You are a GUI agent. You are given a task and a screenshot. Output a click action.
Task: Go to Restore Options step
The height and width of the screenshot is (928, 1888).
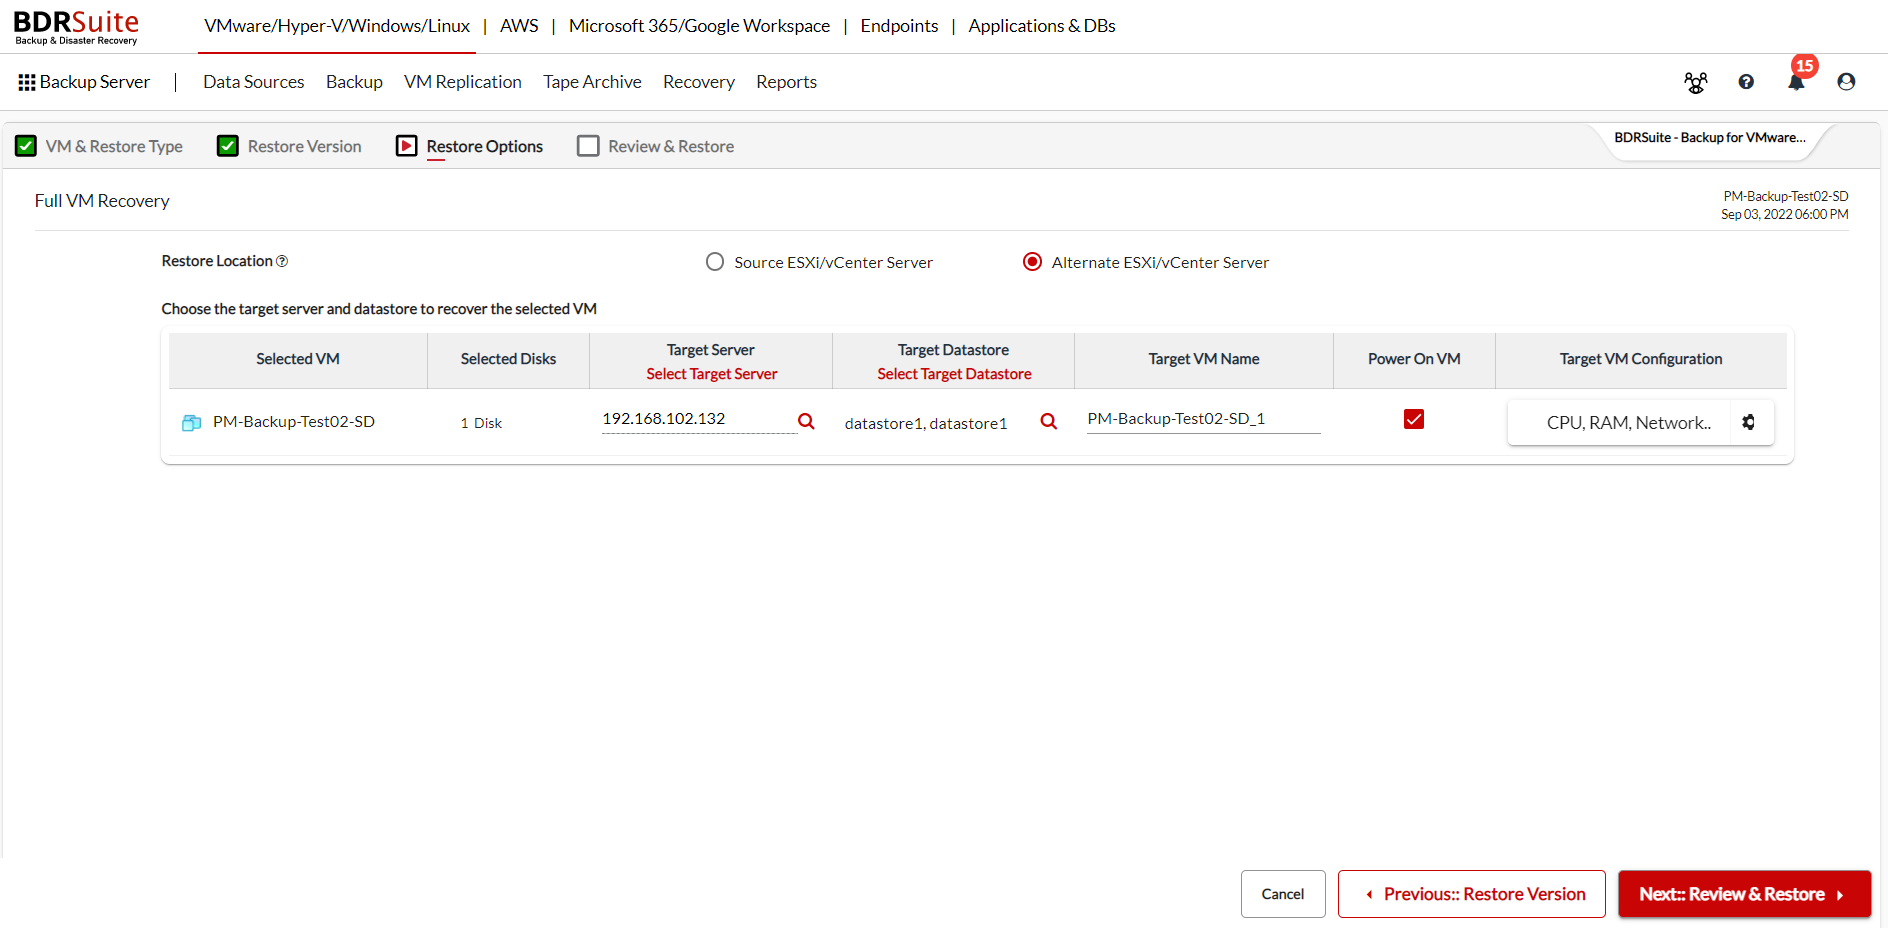point(485,146)
